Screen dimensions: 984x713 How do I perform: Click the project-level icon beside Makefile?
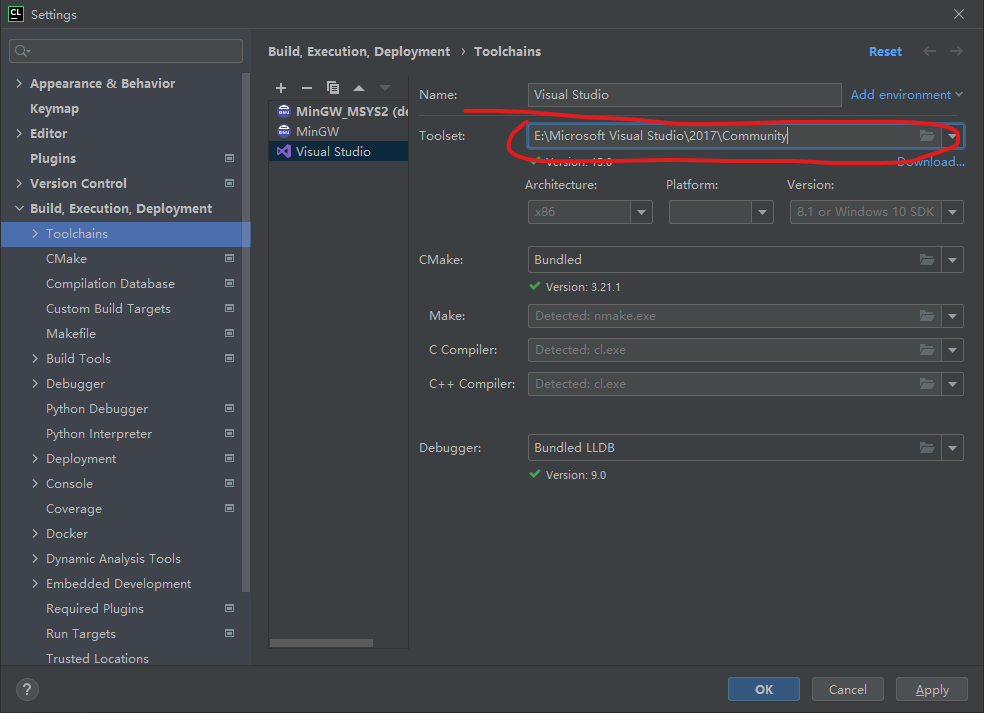click(230, 333)
